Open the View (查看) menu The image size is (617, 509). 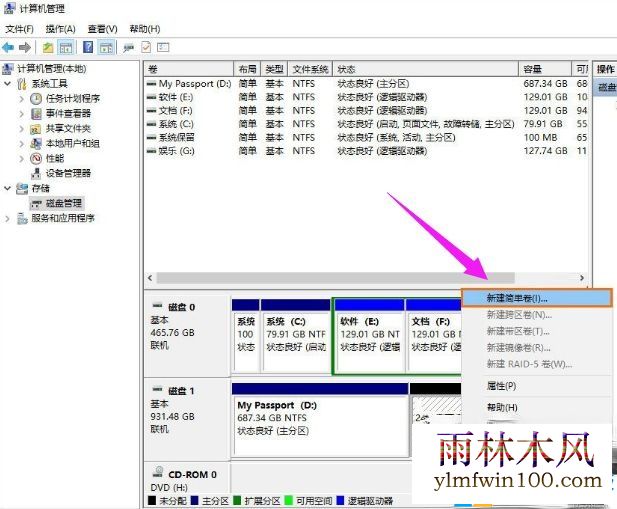[x=102, y=29]
